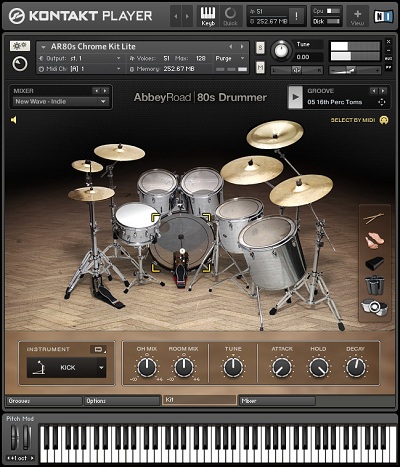Viewport: 400px width, 467px height.
Task: Open the KICK instrument dropdown arrow
Action: click(x=101, y=368)
